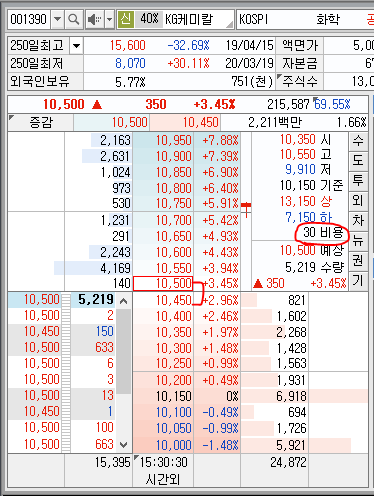Select the 수 side tab

pos(358,141)
